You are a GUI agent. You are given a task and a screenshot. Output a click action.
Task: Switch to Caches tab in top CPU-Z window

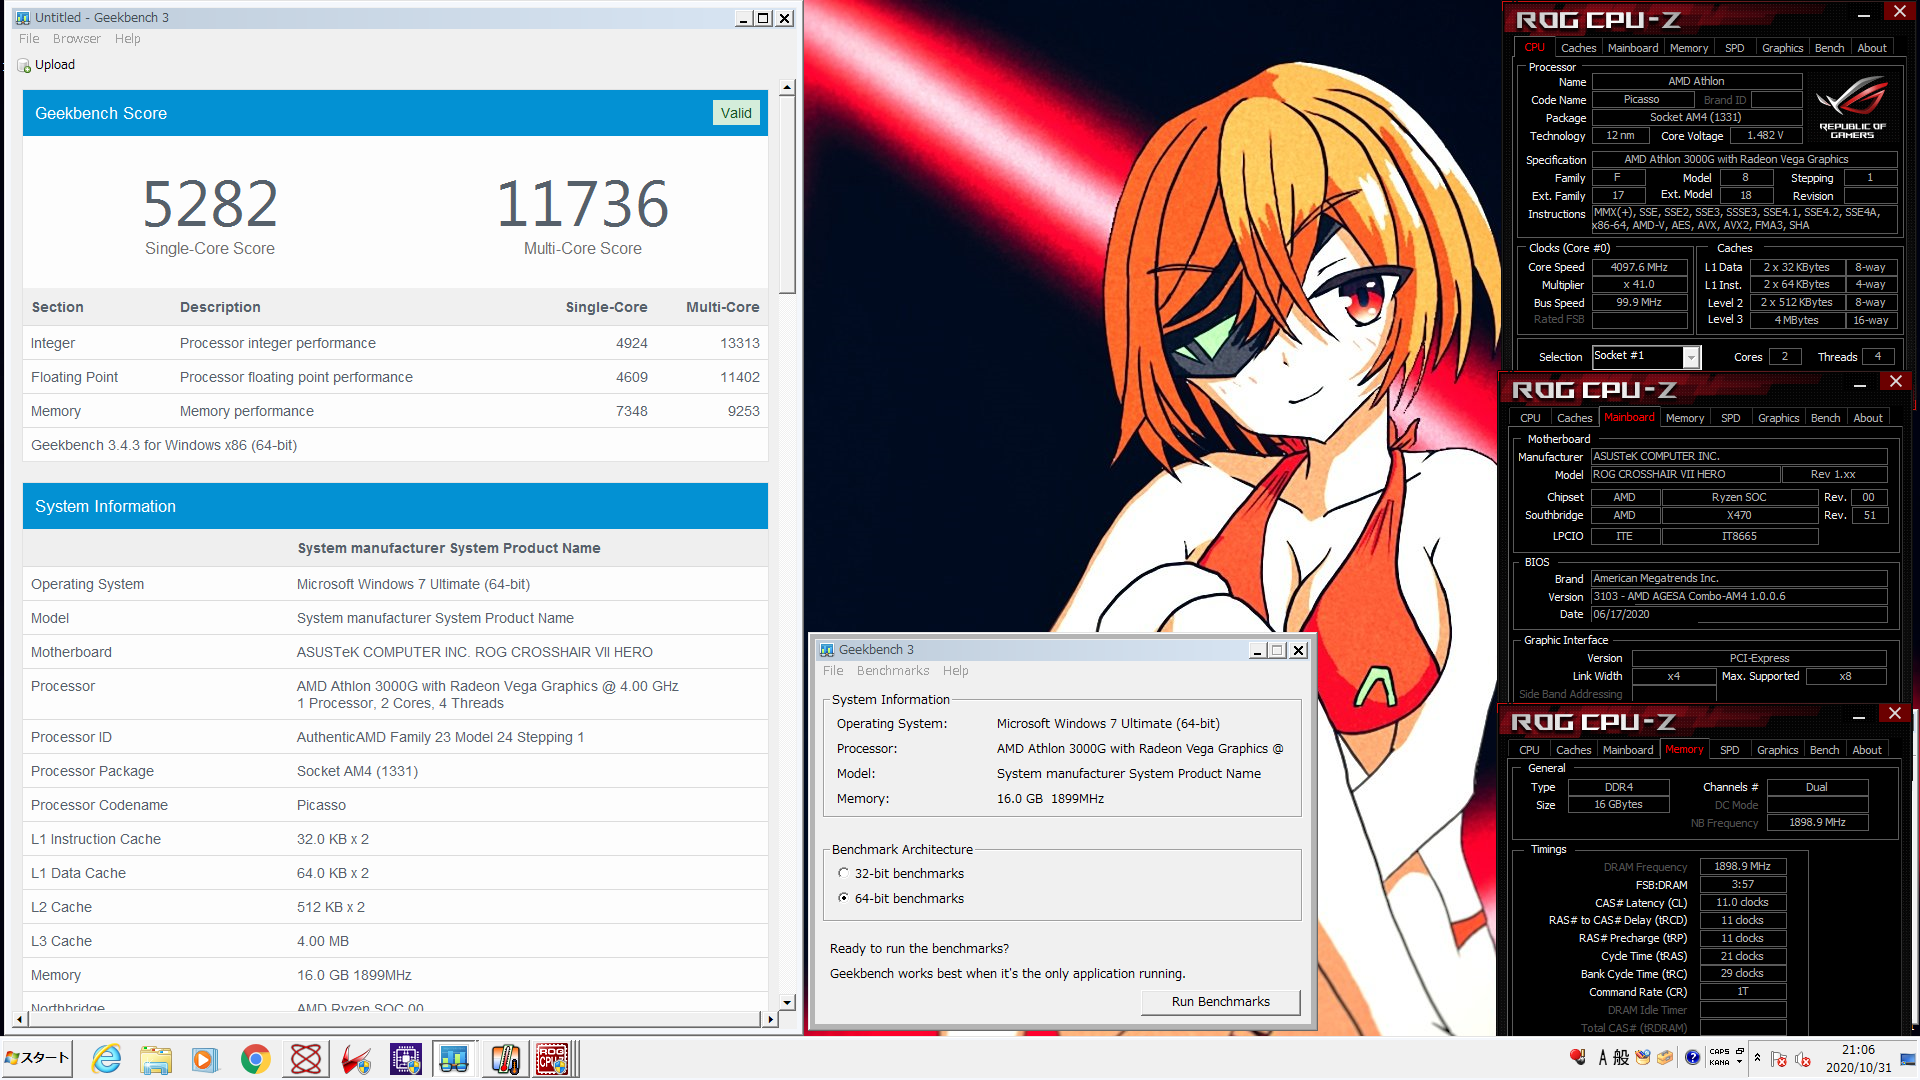[1578, 48]
